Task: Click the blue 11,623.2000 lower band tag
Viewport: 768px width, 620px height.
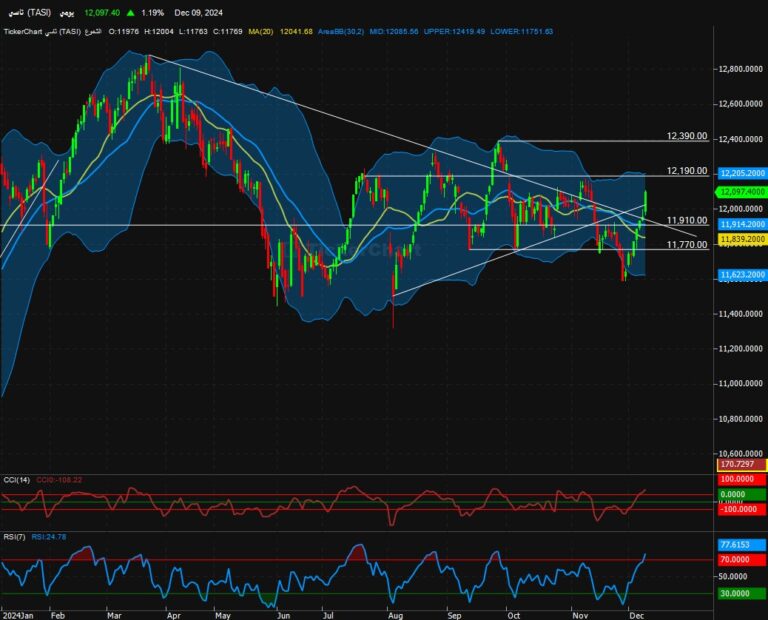Action: 742,274
